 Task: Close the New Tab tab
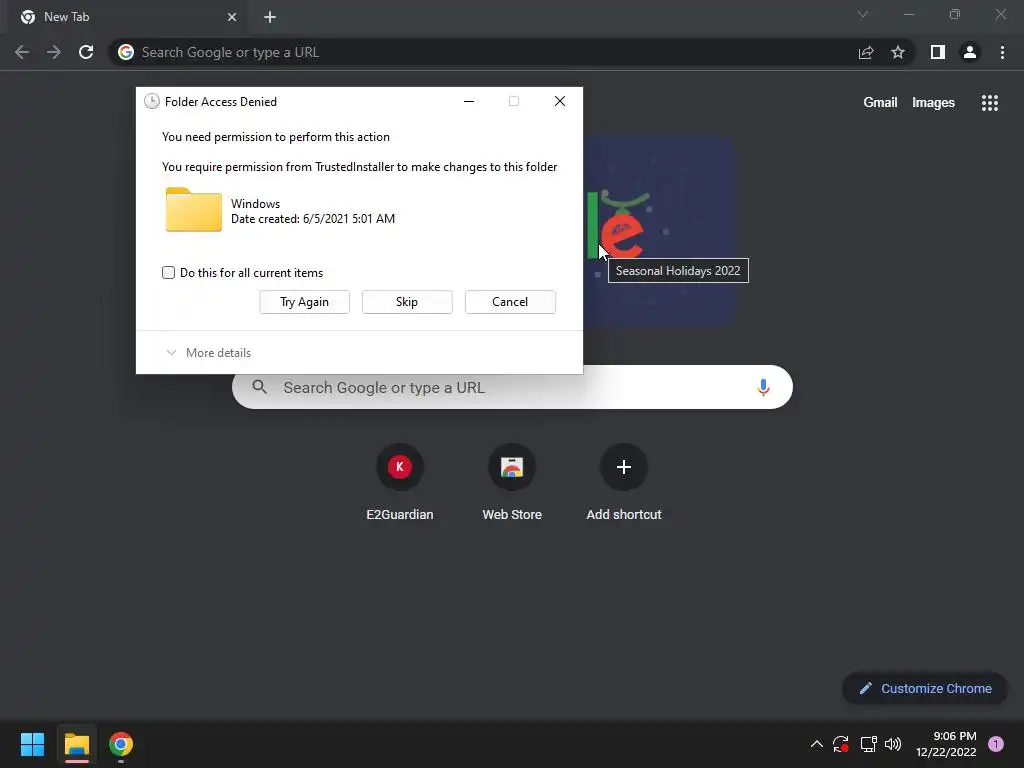(232, 17)
